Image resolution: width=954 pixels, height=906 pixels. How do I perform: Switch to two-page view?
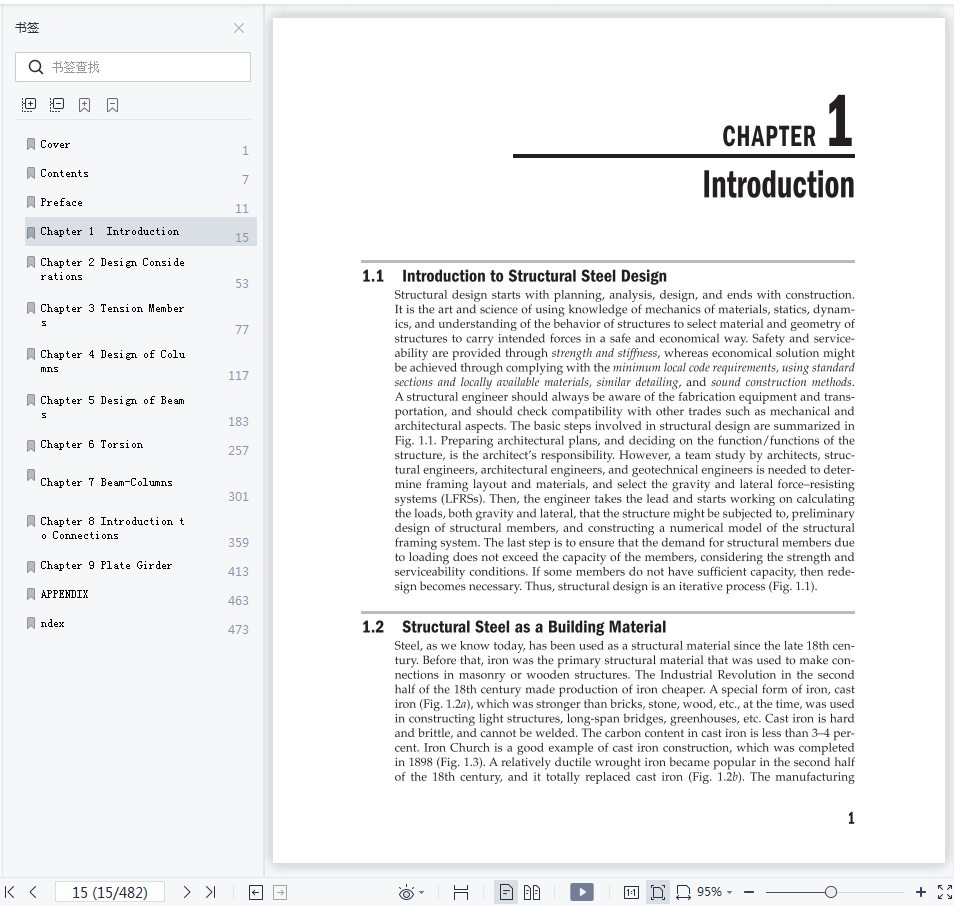click(x=532, y=893)
